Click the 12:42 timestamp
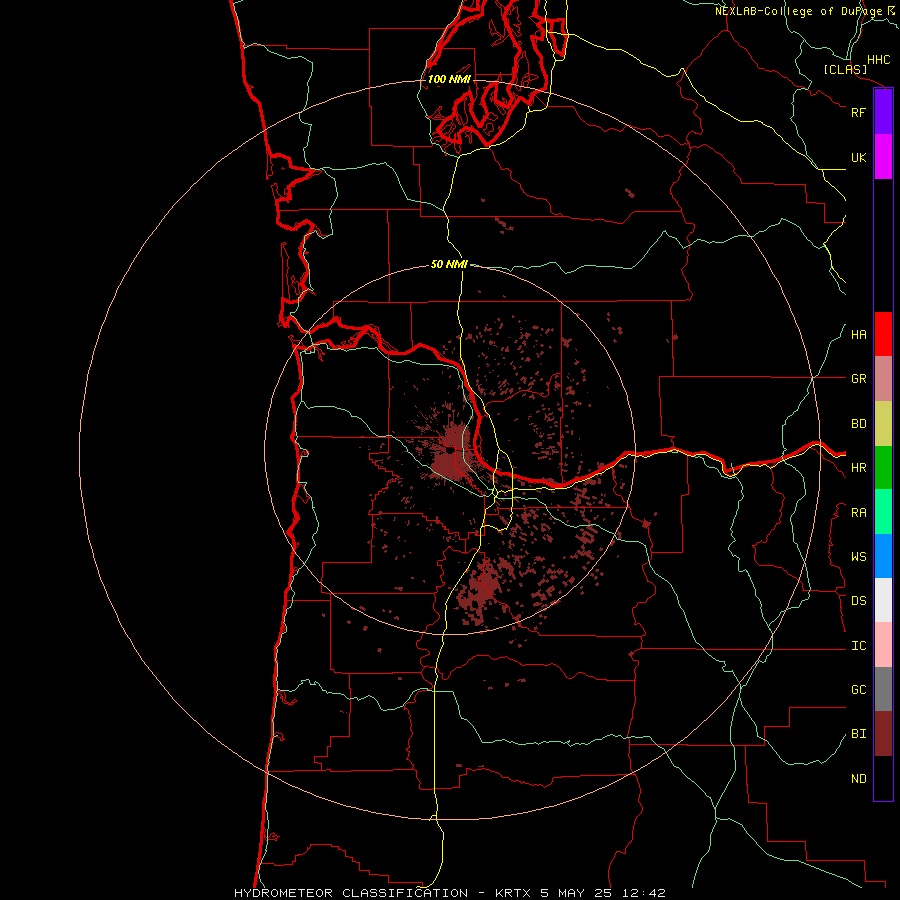 [646, 893]
